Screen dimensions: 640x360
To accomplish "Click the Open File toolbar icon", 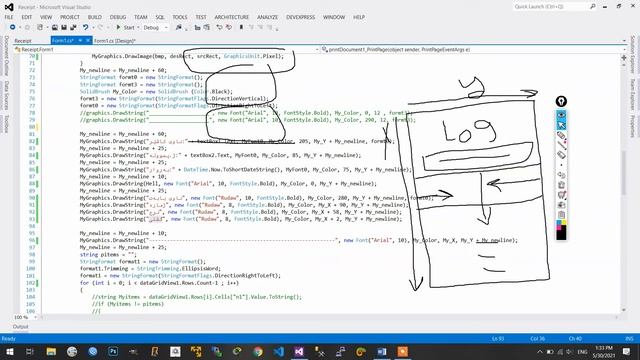I will [x=55, y=27].
